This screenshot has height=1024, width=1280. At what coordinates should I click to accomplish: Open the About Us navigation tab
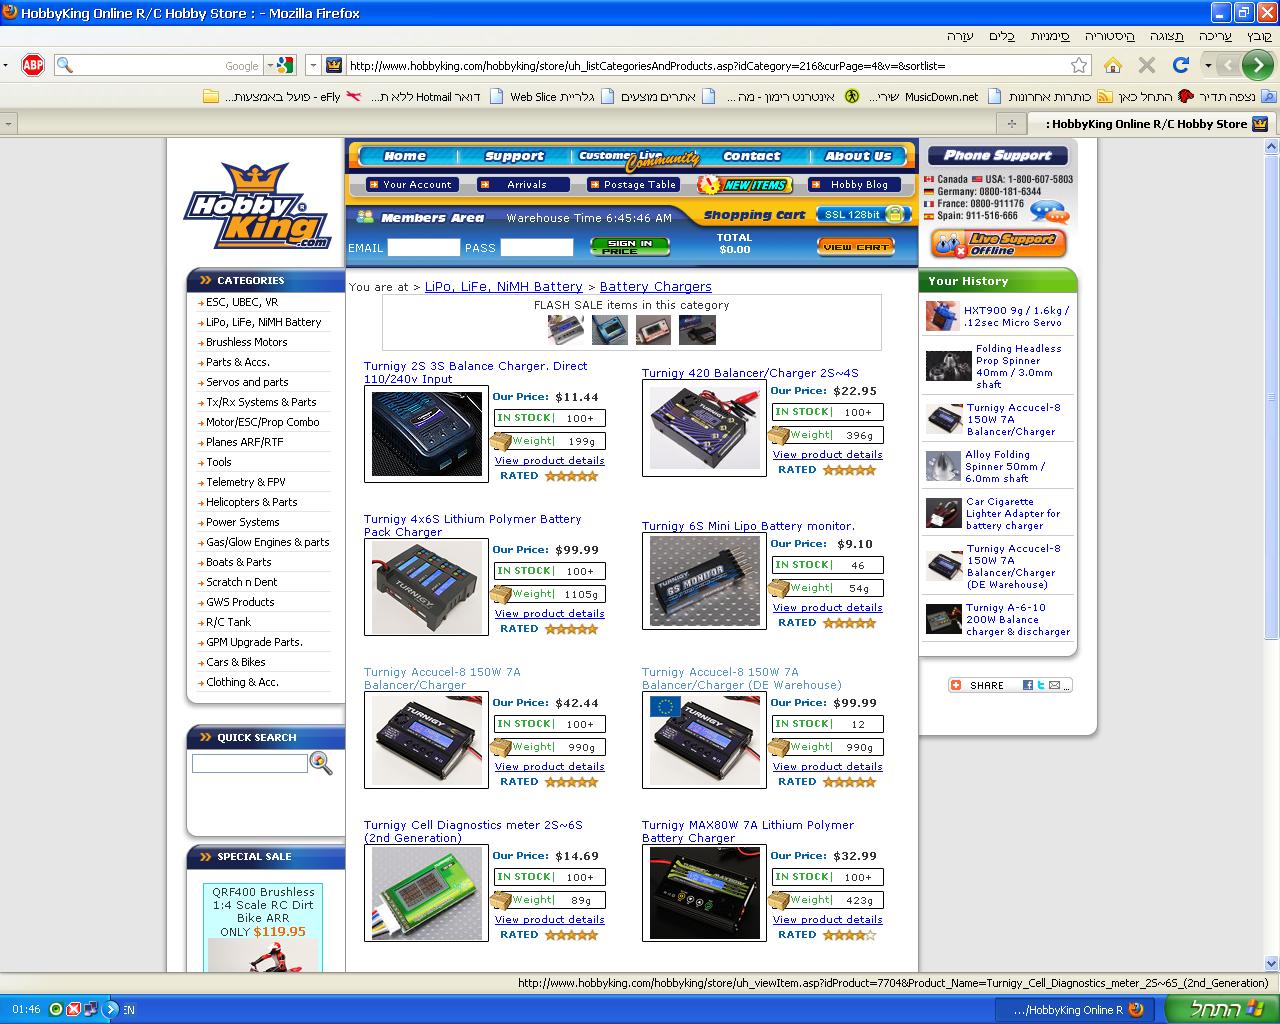857,156
